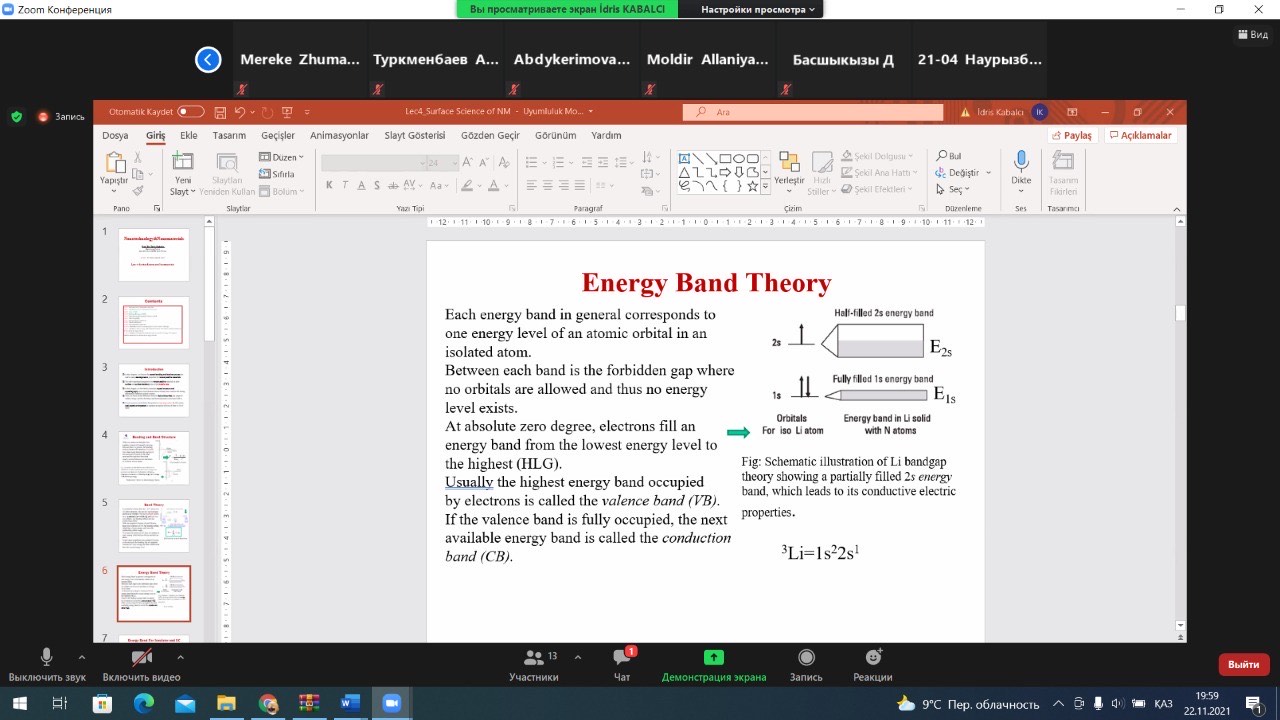Expand audio options arrow beside microphone
The height and width of the screenshot is (720, 1280).
[82, 657]
